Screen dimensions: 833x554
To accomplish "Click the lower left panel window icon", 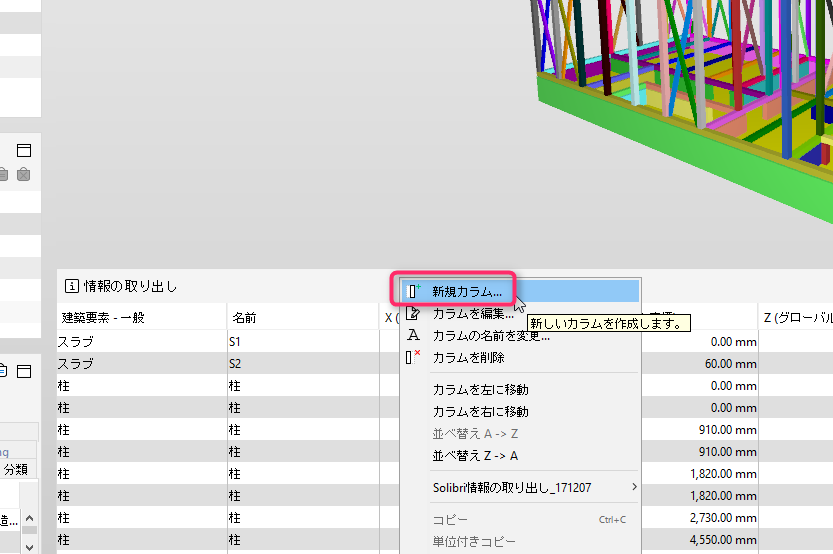I will [24, 371].
